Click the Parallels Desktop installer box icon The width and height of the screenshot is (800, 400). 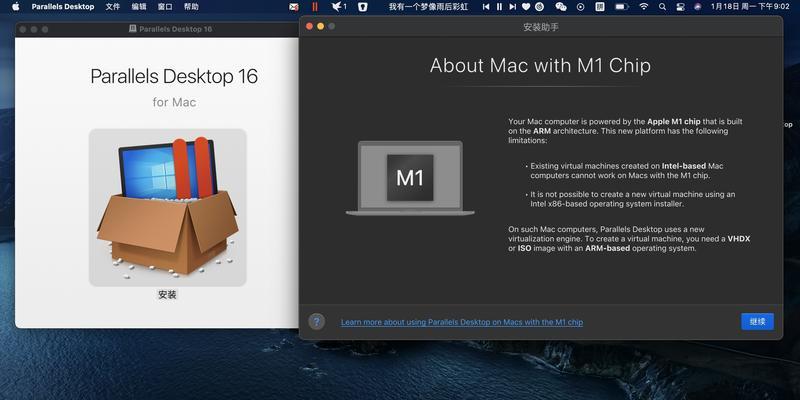(x=167, y=207)
